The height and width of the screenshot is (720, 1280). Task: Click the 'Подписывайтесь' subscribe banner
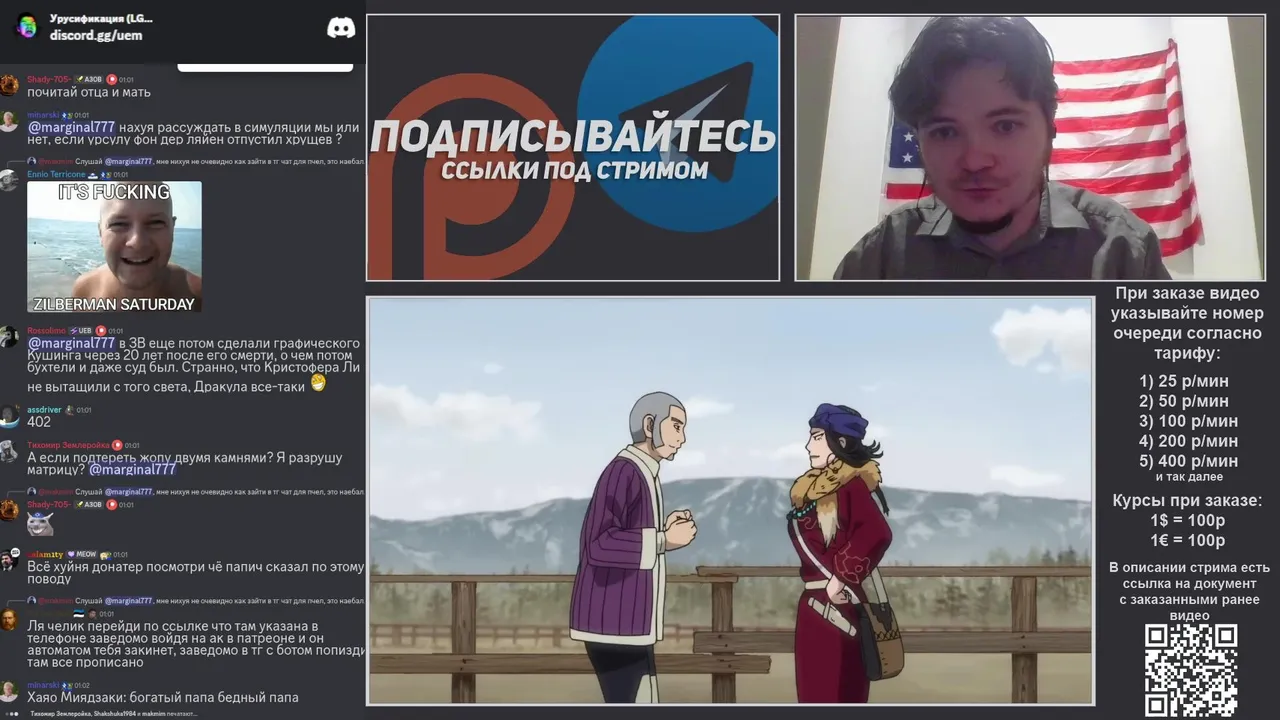(x=573, y=148)
